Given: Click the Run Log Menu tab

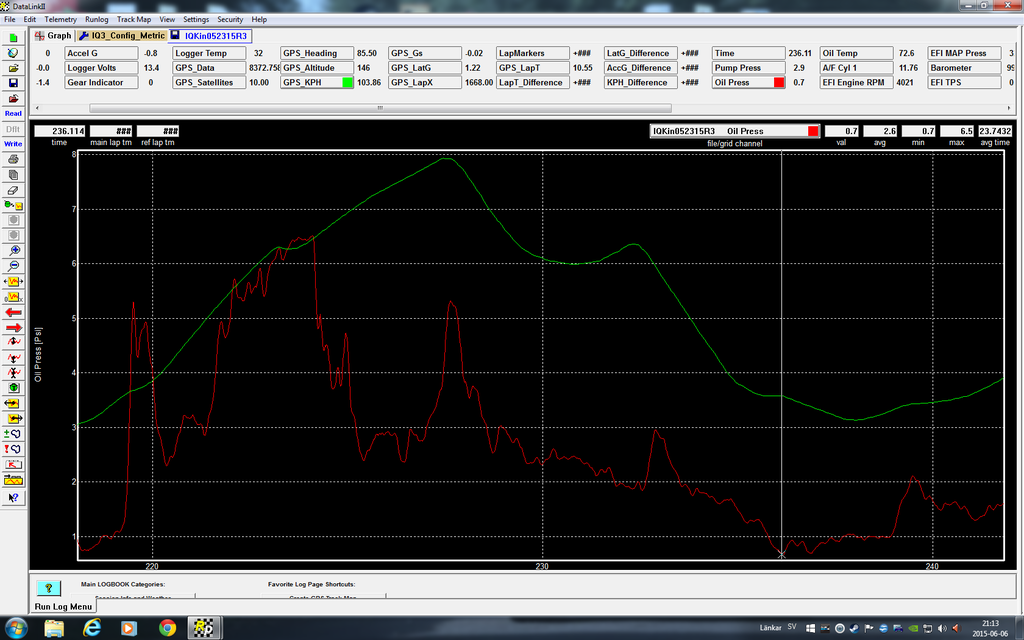Looking at the screenshot, I should [x=64, y=606].
